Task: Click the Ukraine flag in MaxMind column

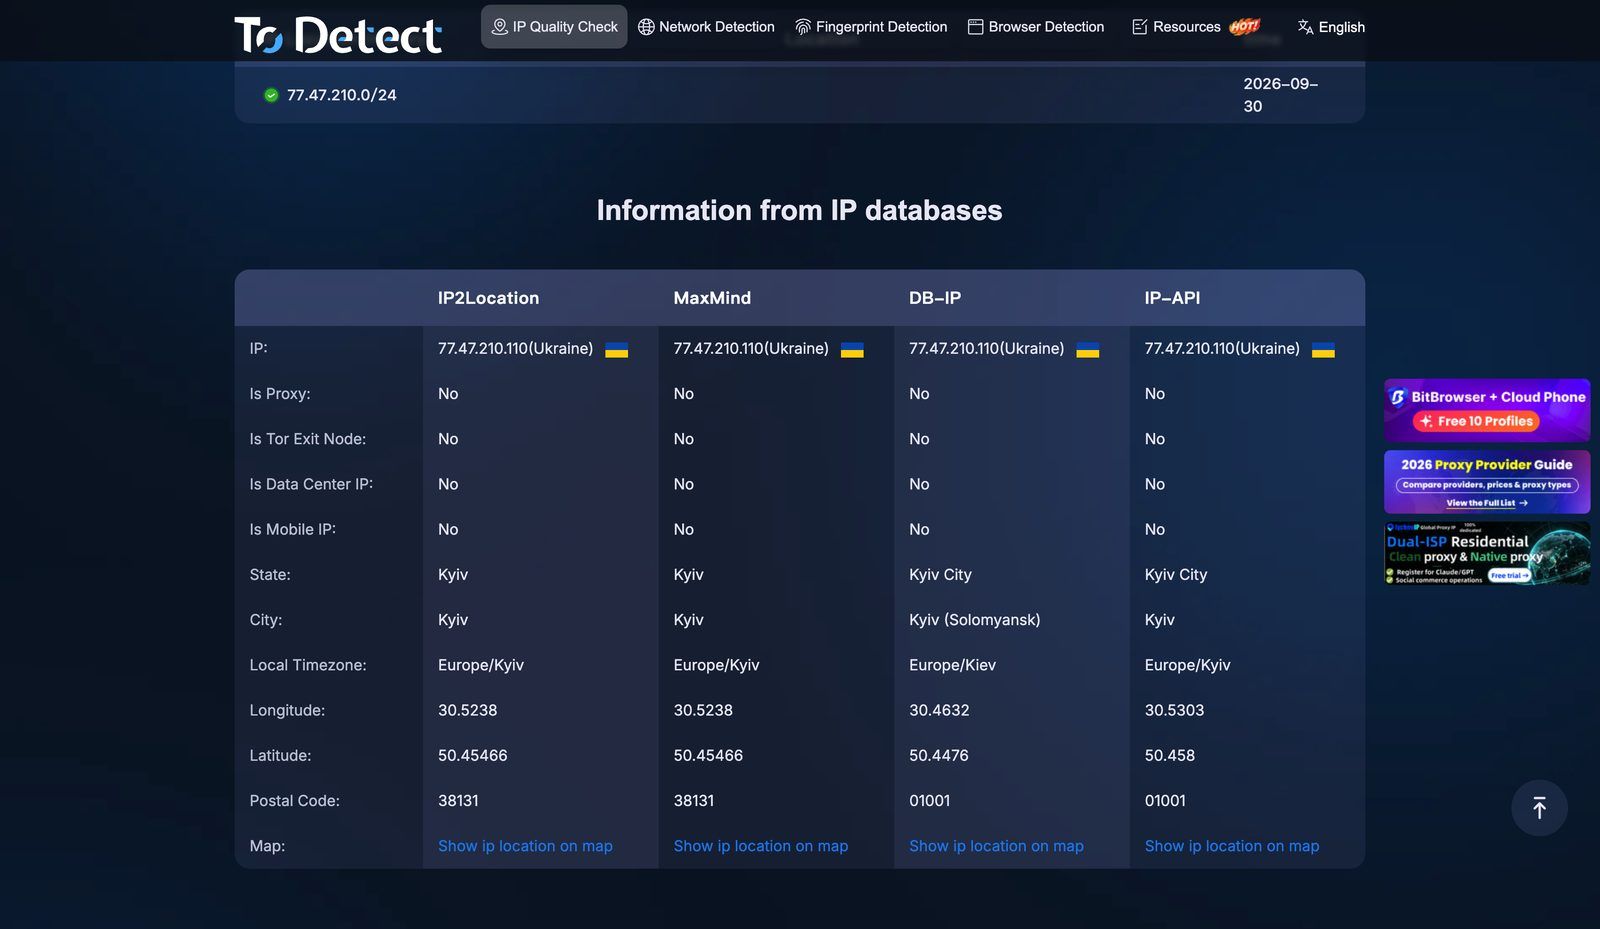Action: pyautogui.click(x=852, y=350)
